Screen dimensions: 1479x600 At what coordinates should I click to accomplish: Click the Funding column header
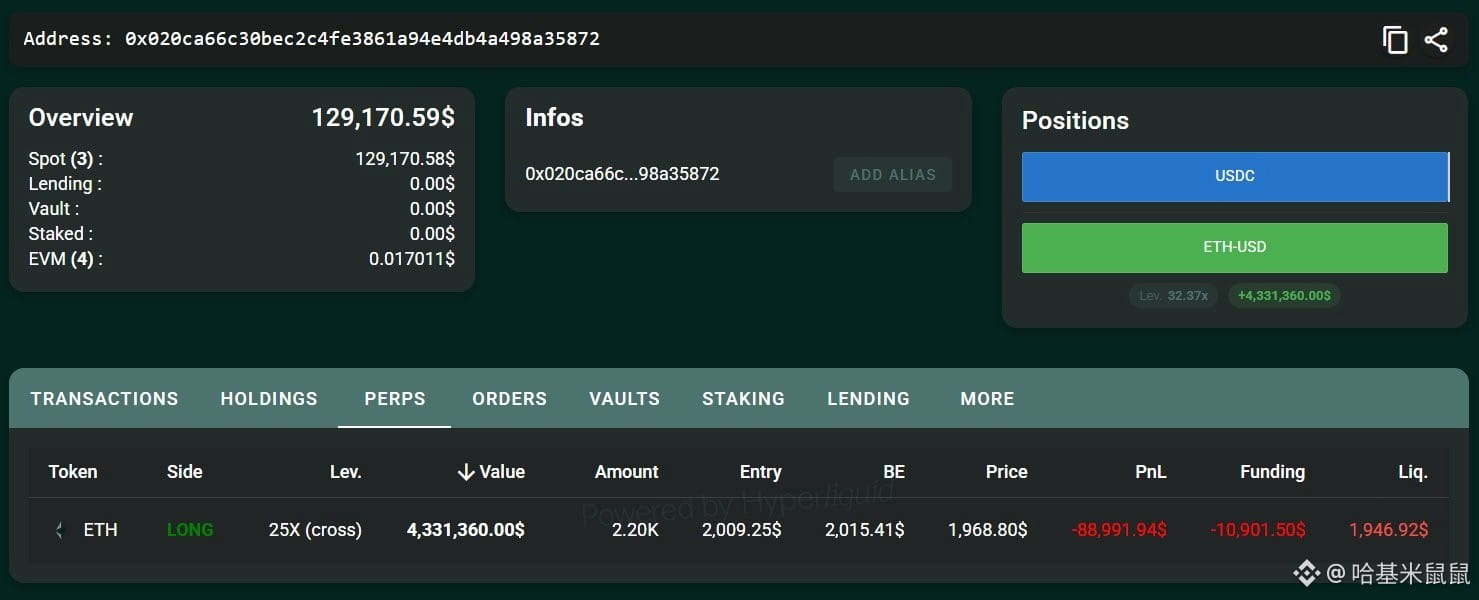(1272, 472)
